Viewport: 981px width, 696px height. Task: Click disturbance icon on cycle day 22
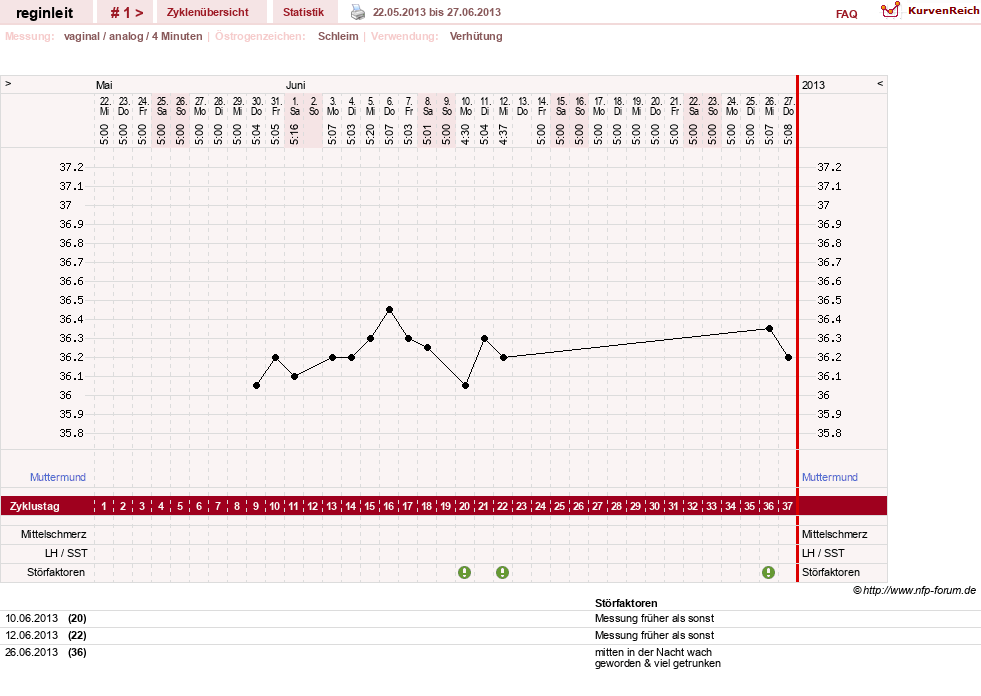coord(502,572)
